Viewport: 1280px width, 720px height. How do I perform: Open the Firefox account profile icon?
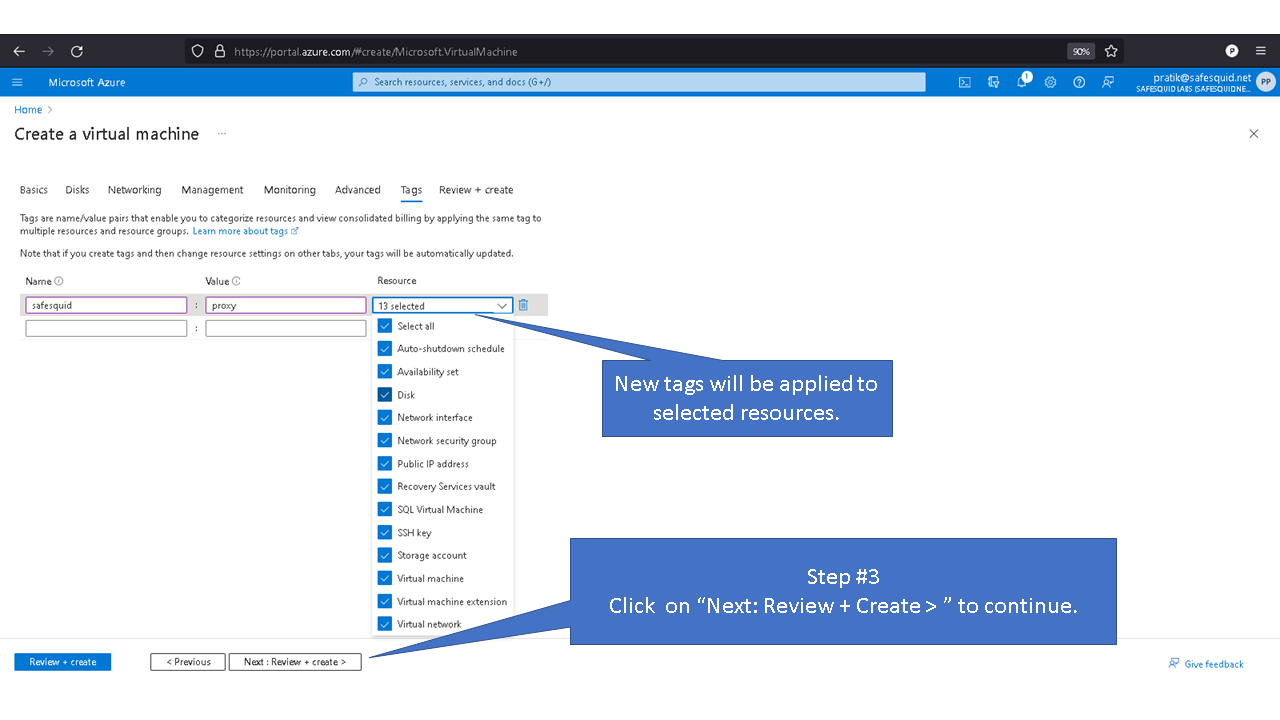(x=1232, y=51)
